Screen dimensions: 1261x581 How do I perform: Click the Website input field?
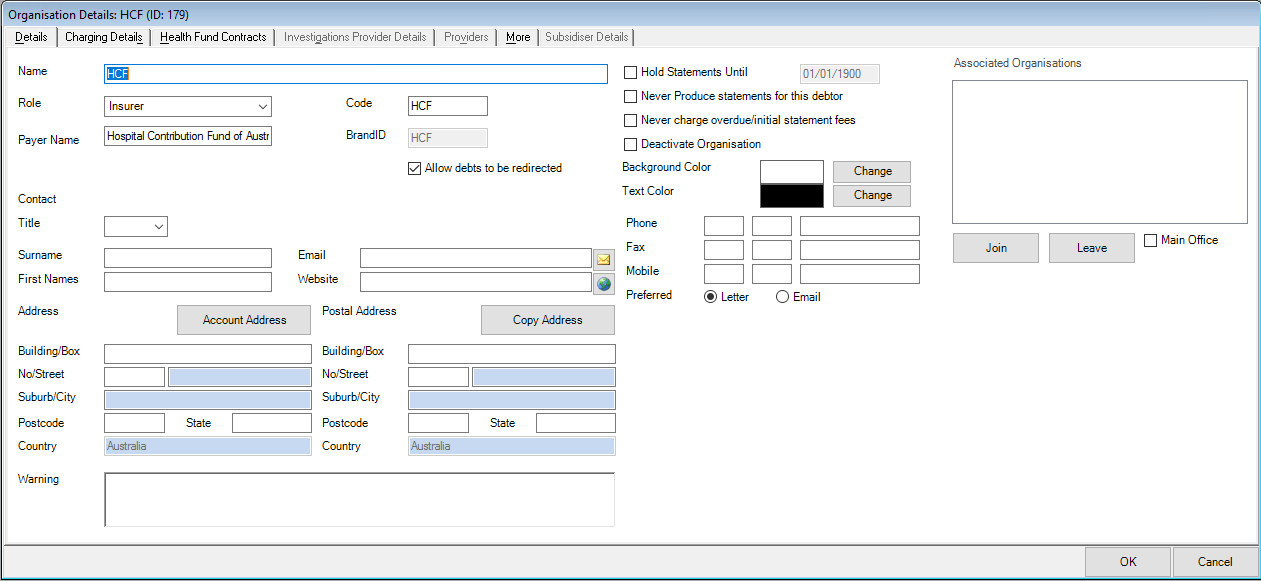coord(476,282)
